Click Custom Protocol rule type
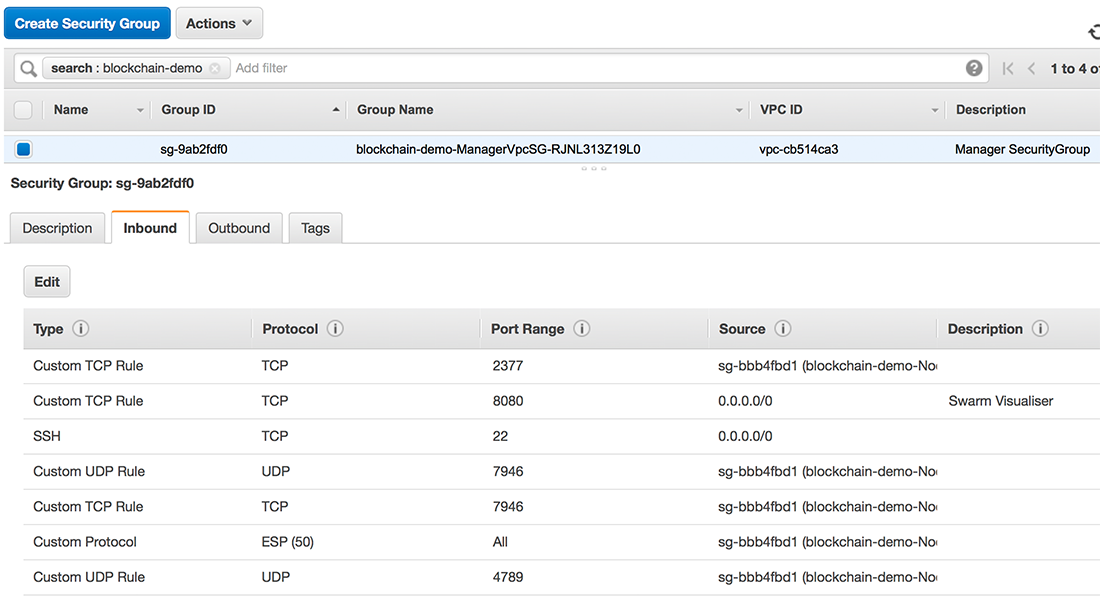Screen dimensions: 1100x609 (x=85, y=542)
